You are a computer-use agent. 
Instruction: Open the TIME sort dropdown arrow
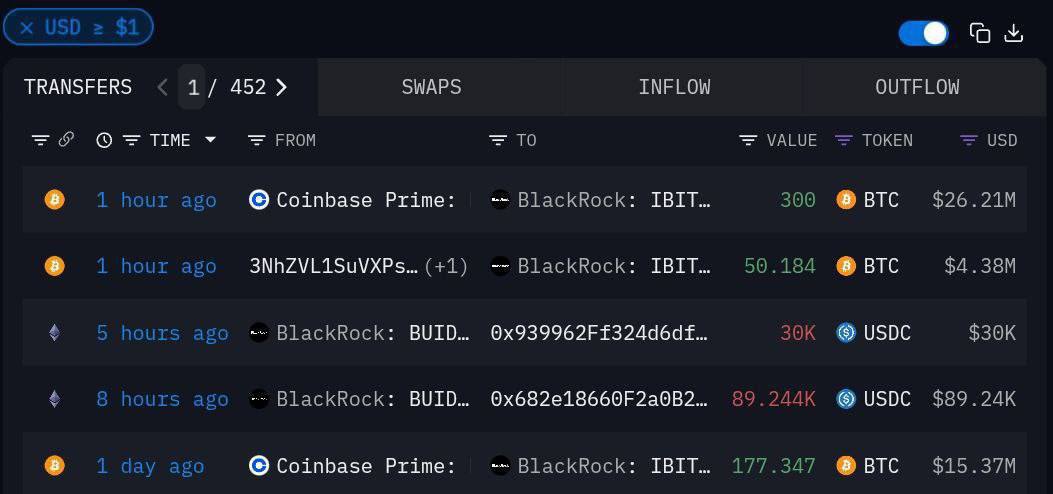coord(210,140)
